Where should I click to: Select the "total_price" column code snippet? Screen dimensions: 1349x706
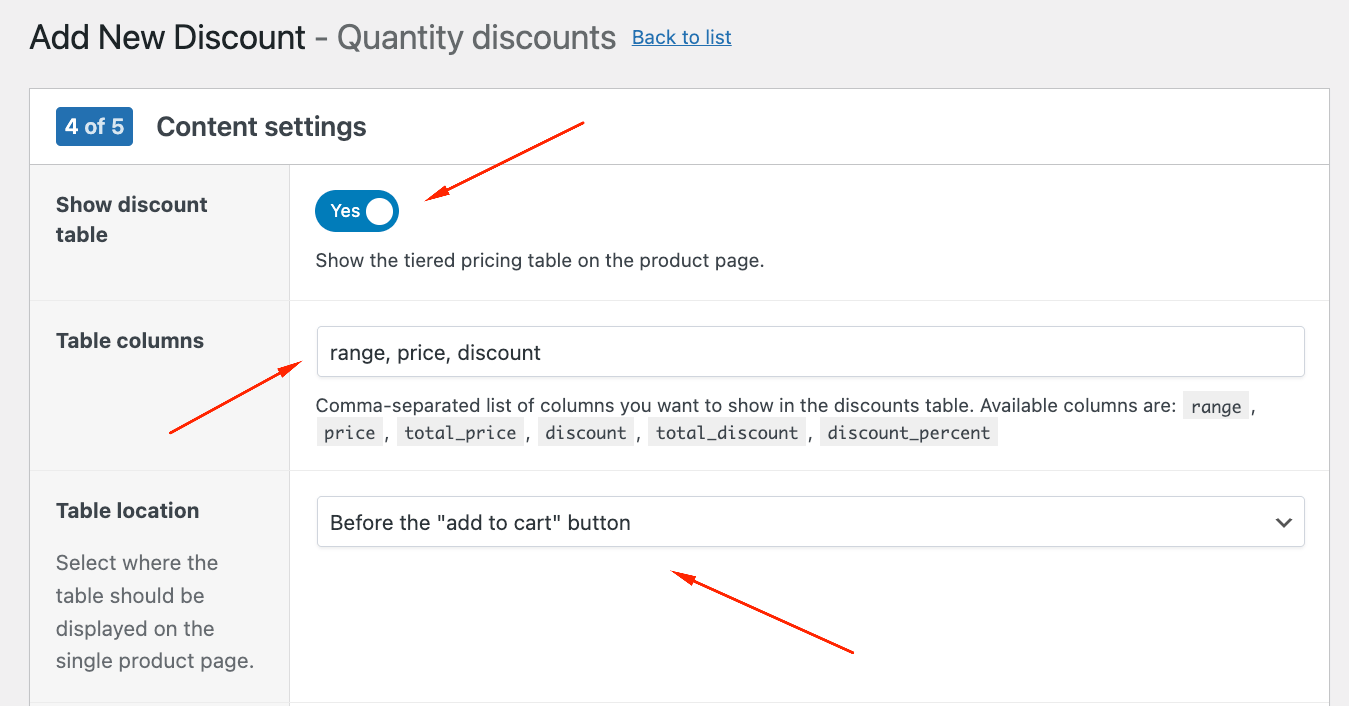coord(459,431)
